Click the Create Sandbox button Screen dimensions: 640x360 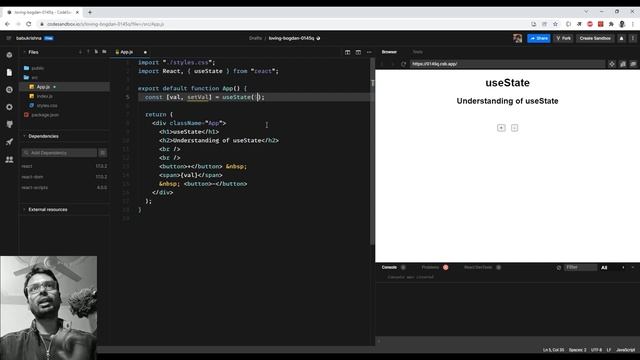click(x=595, y=38)
